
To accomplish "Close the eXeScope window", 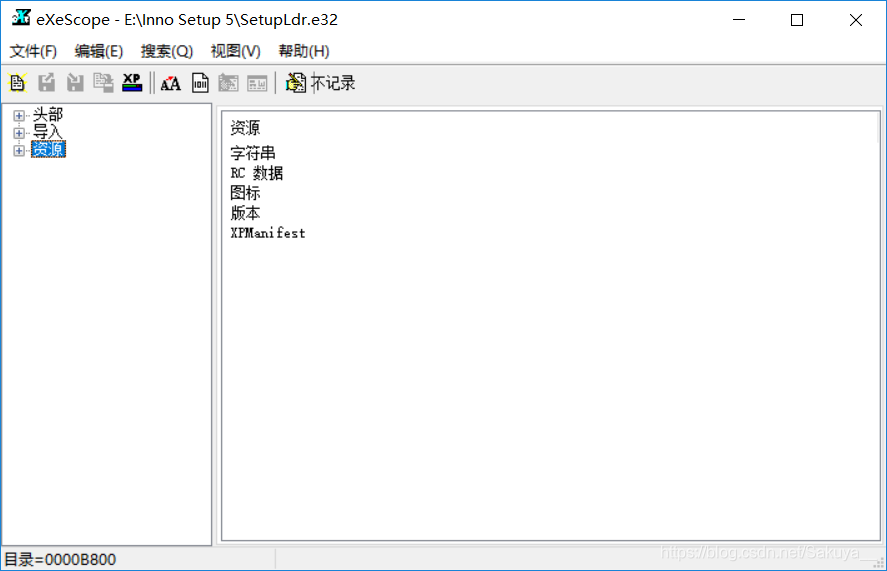I will [x=855, y=20].
